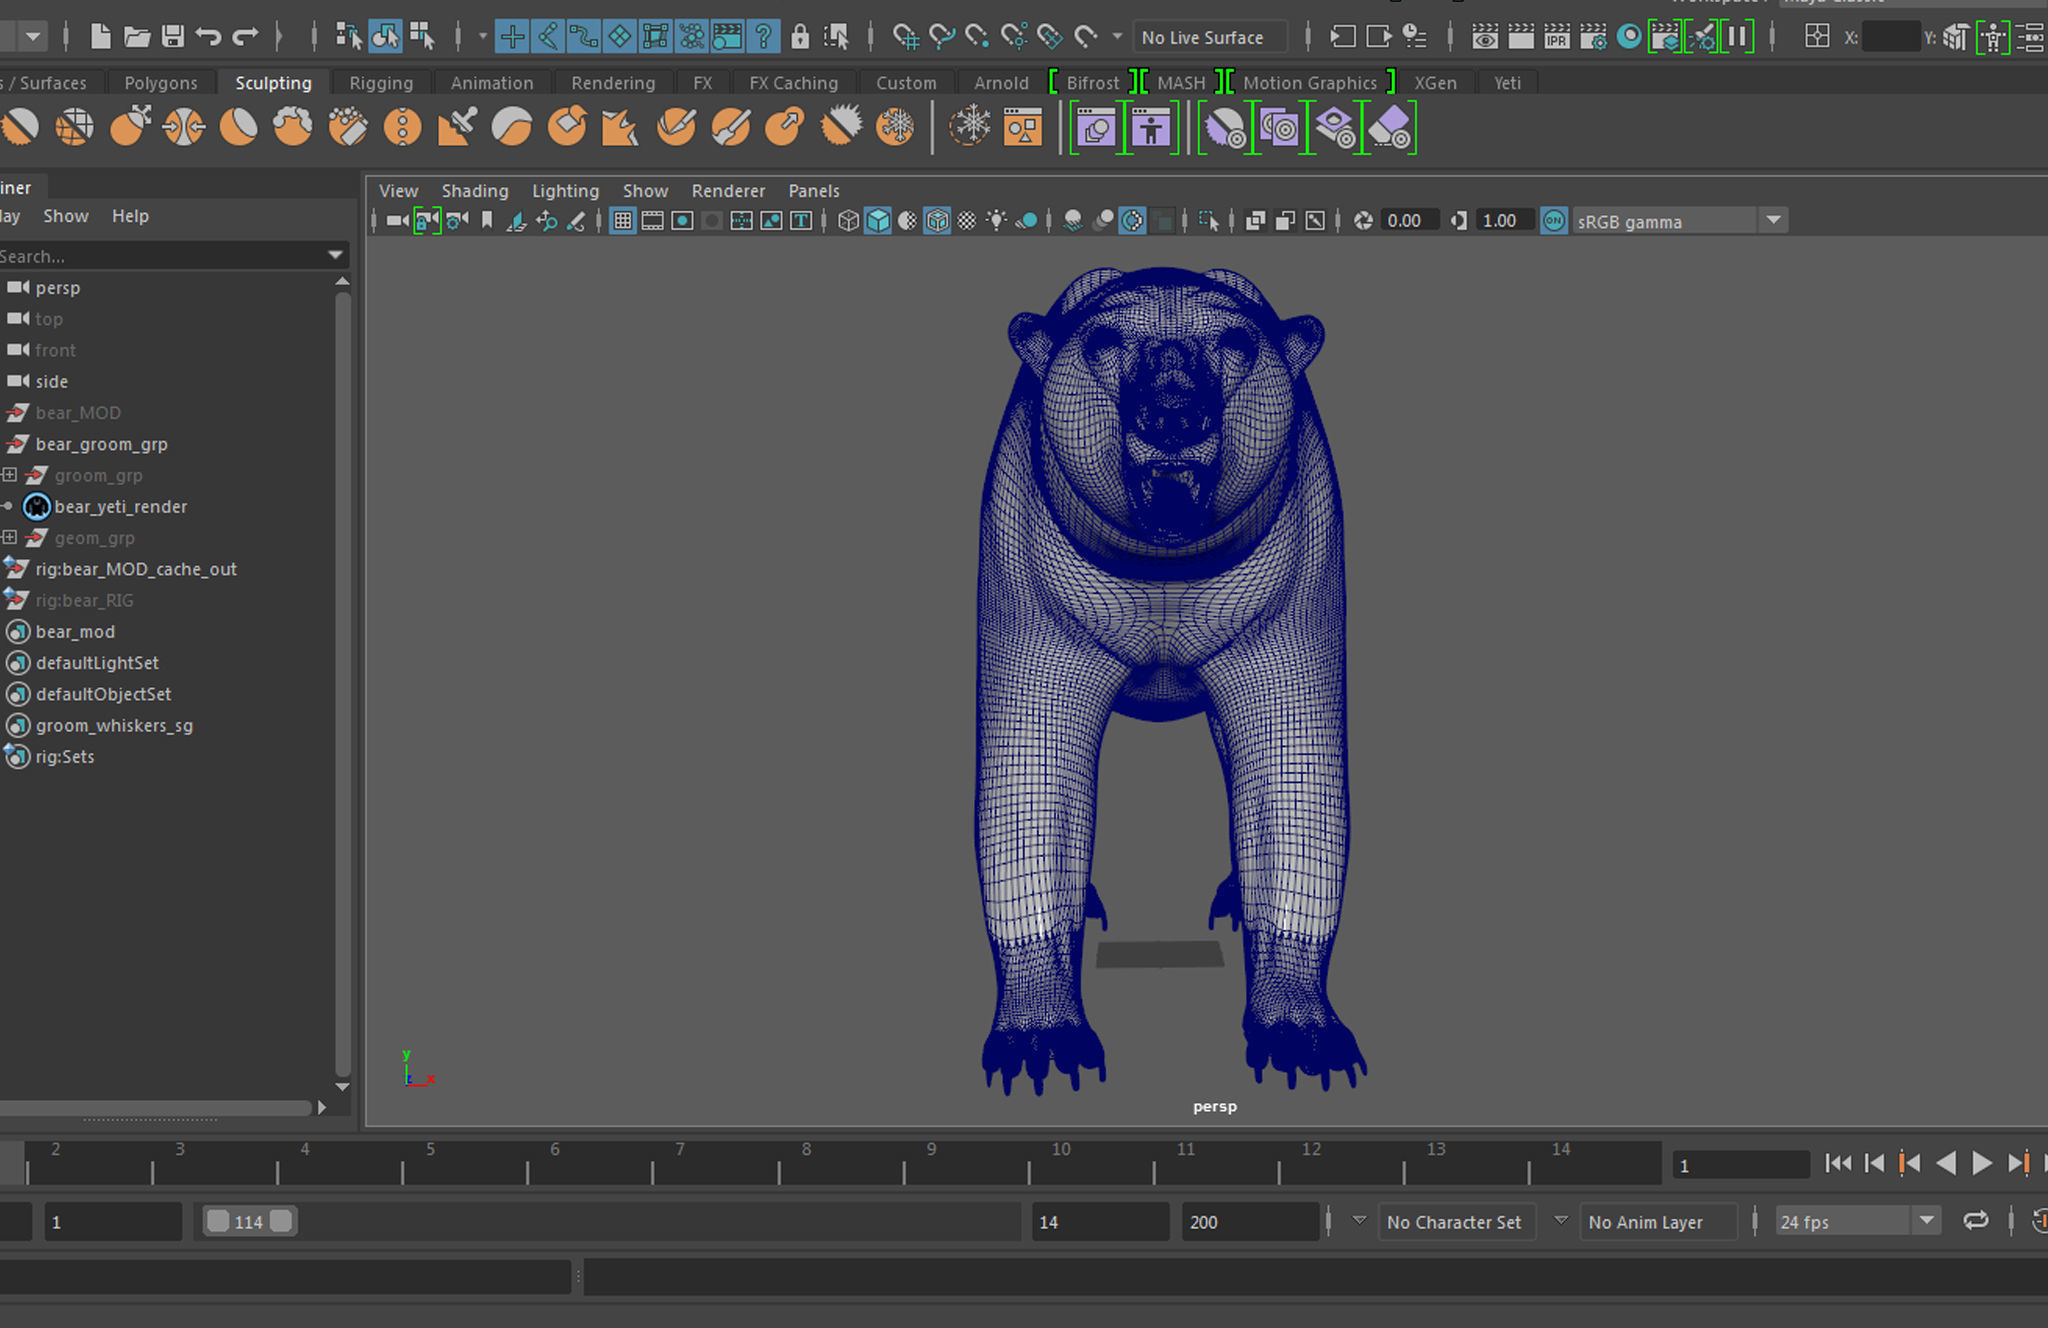Open the 24 fps dropdown
Image resolution: width=2048 pixels, height=1328 pixels.
pyautogui.click(x=1925, y=1221)
